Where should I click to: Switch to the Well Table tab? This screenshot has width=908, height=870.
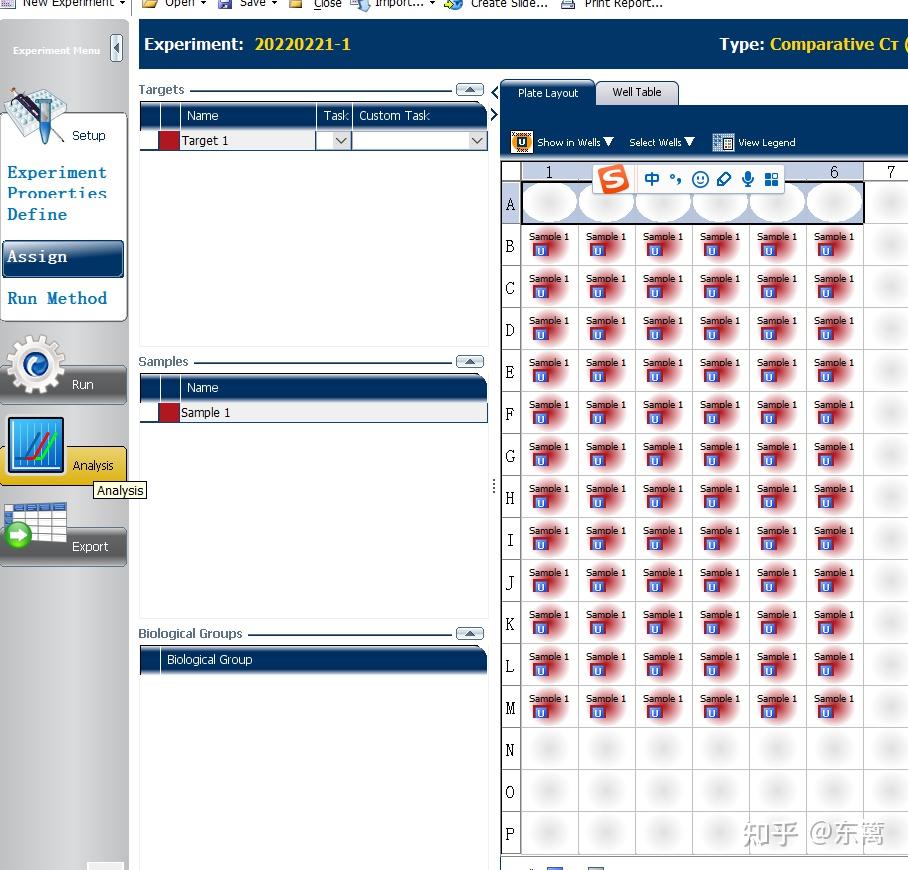(637, 92)
